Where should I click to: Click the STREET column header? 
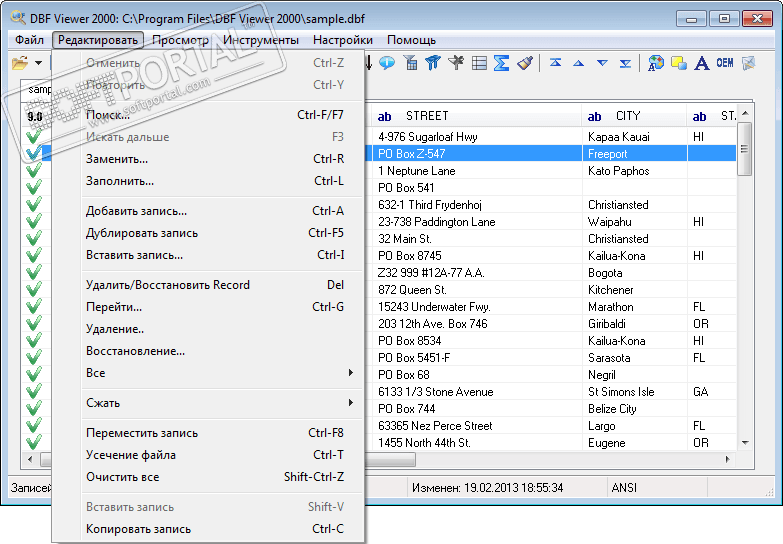pos(477,116)
